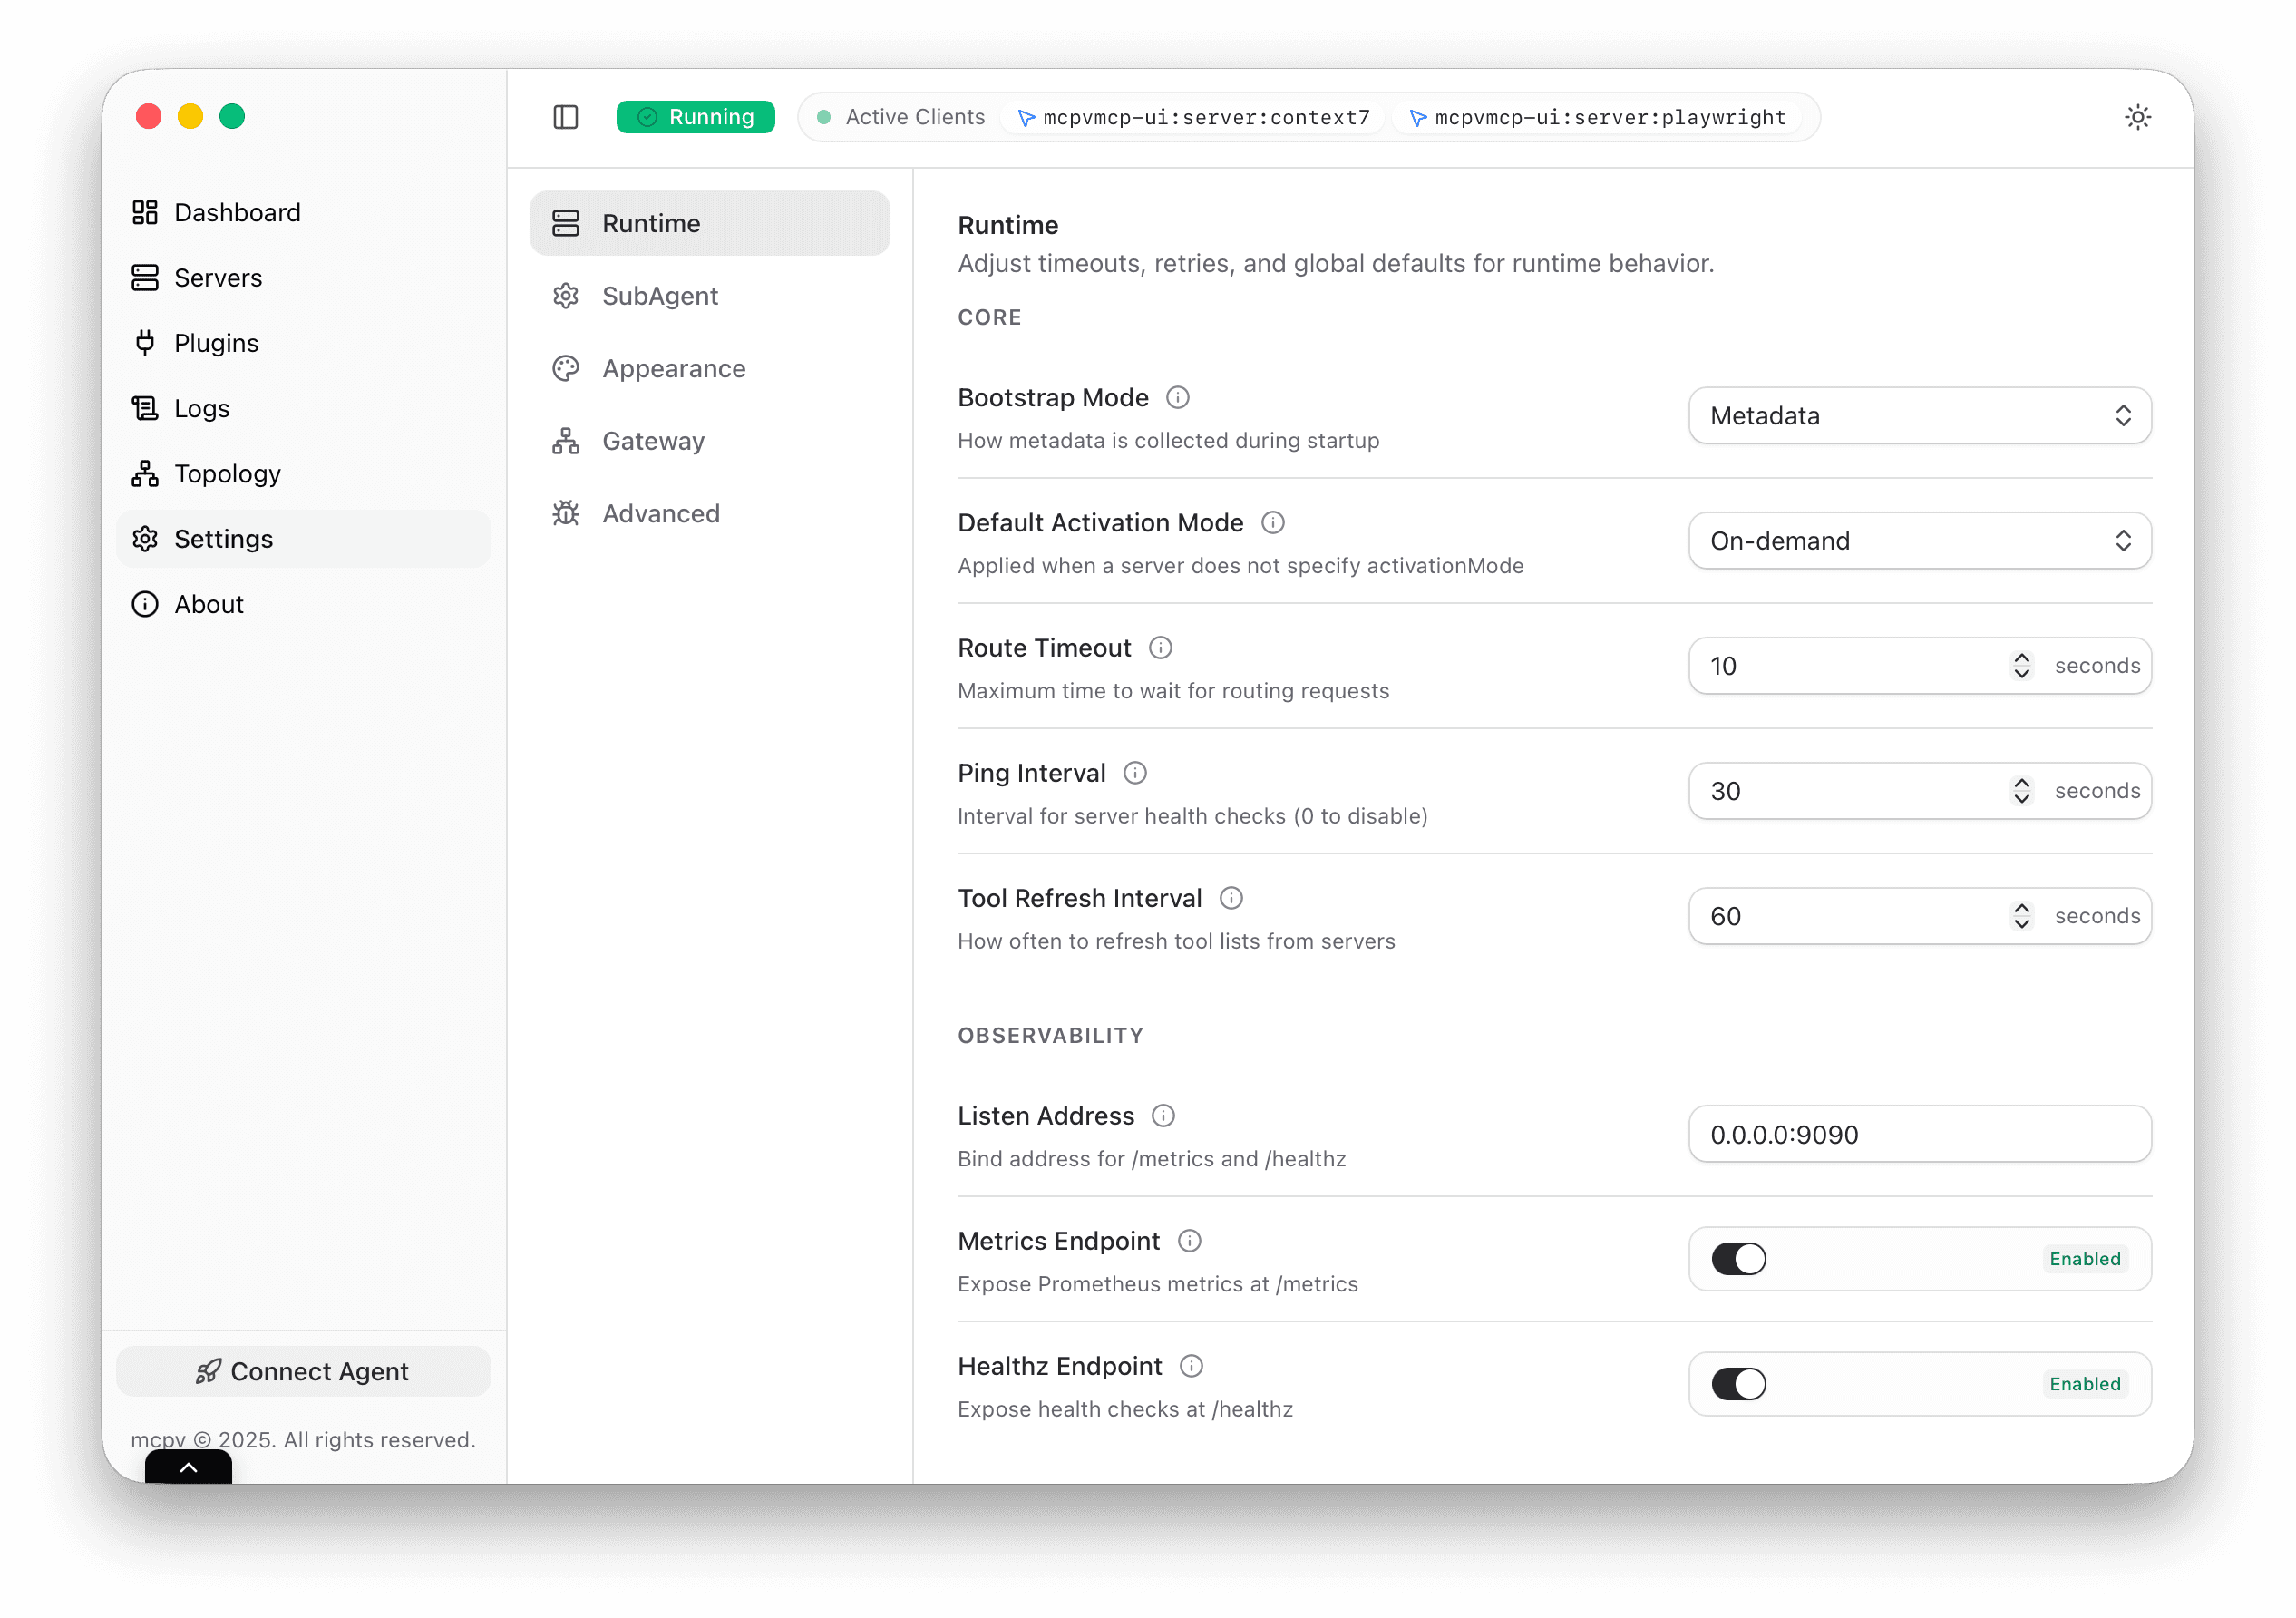Edit the Listen Address field
Viewport: 2296px width, 1618px height.
1918,1134
